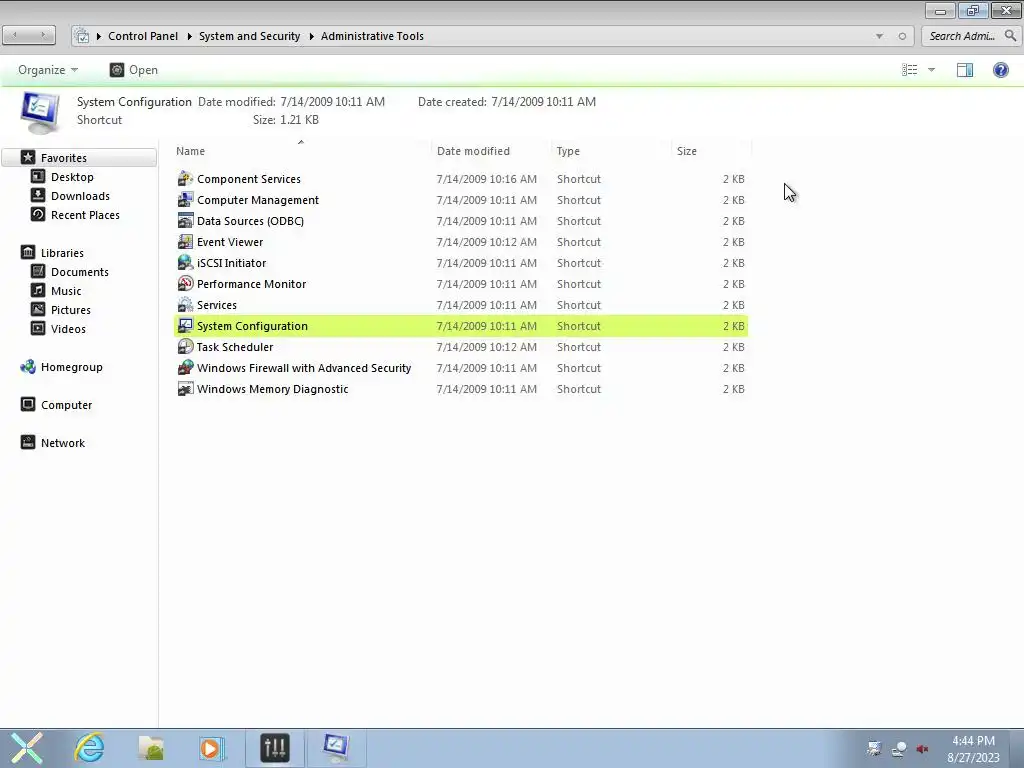Open Documents library in sidebar
1024x768 pixels.
tap(80, 272)
